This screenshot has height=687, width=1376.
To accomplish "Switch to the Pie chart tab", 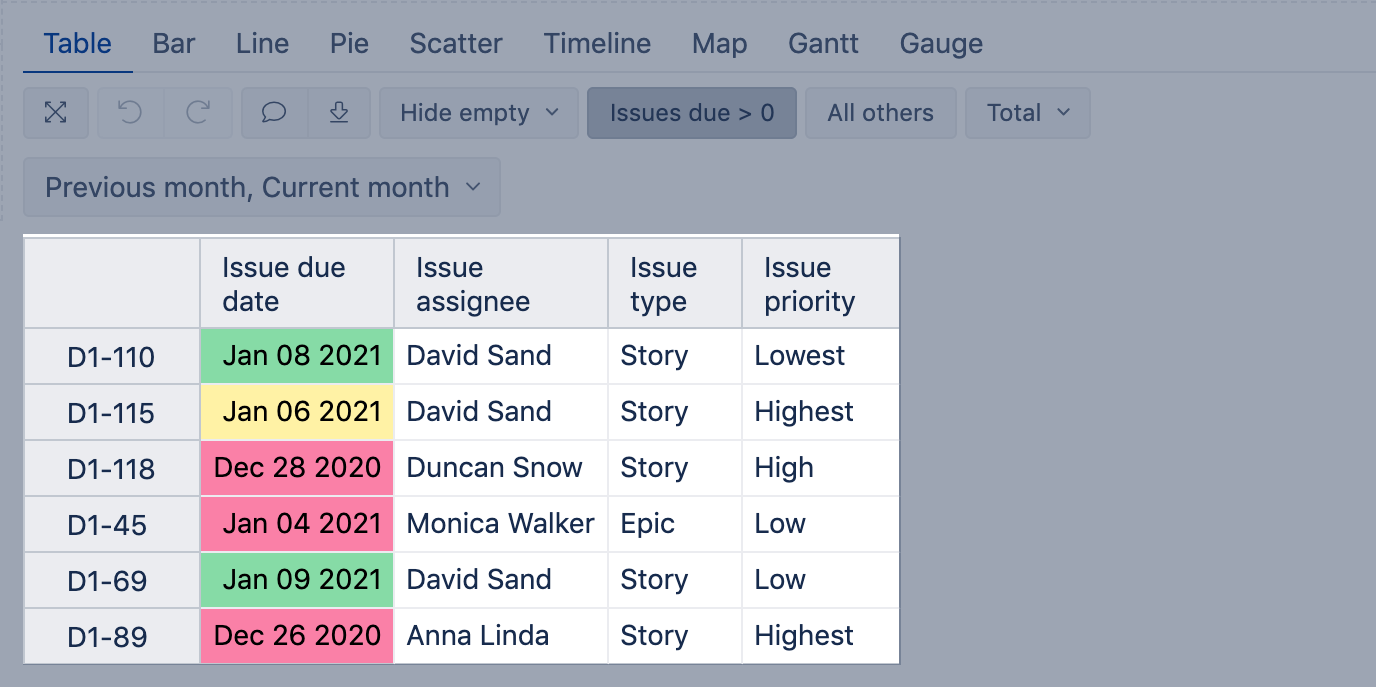I will (x=349, y=44).
